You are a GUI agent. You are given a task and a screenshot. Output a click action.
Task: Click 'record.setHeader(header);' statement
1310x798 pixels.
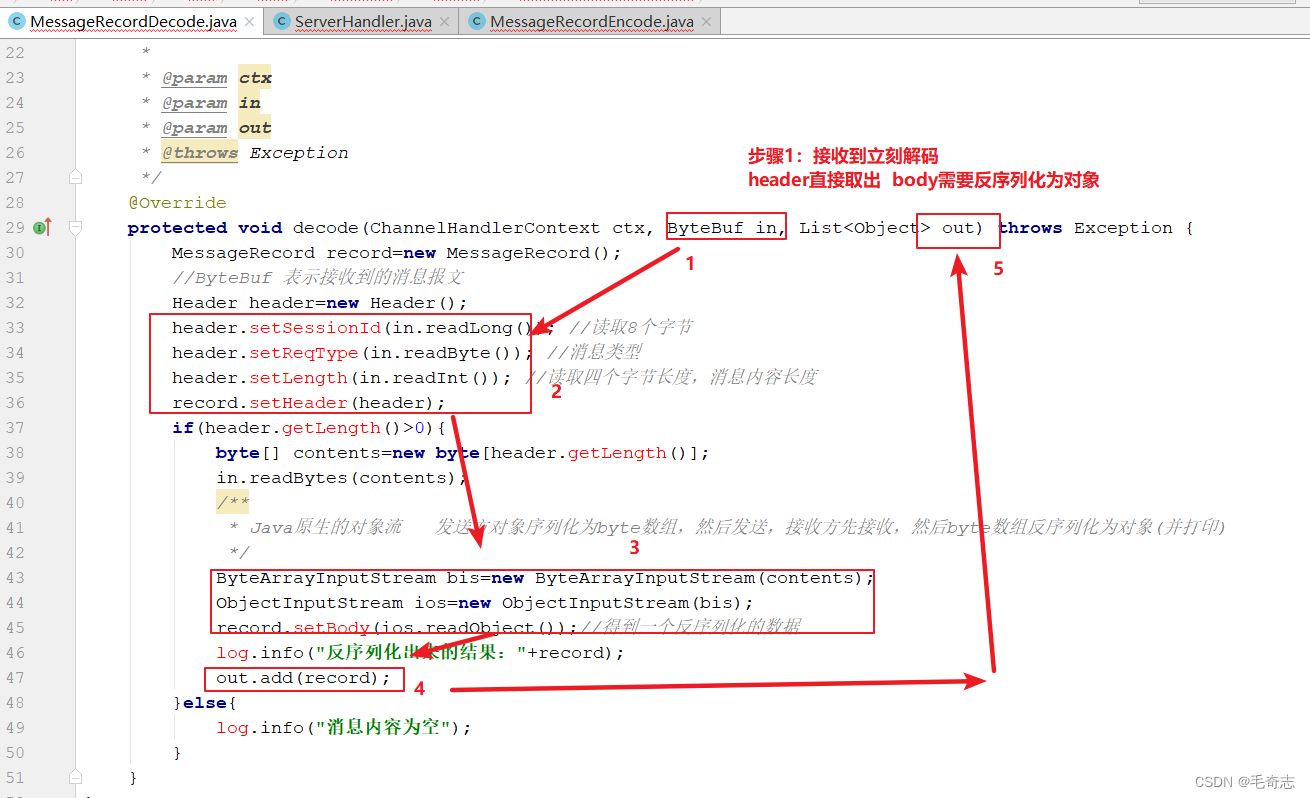308,403
